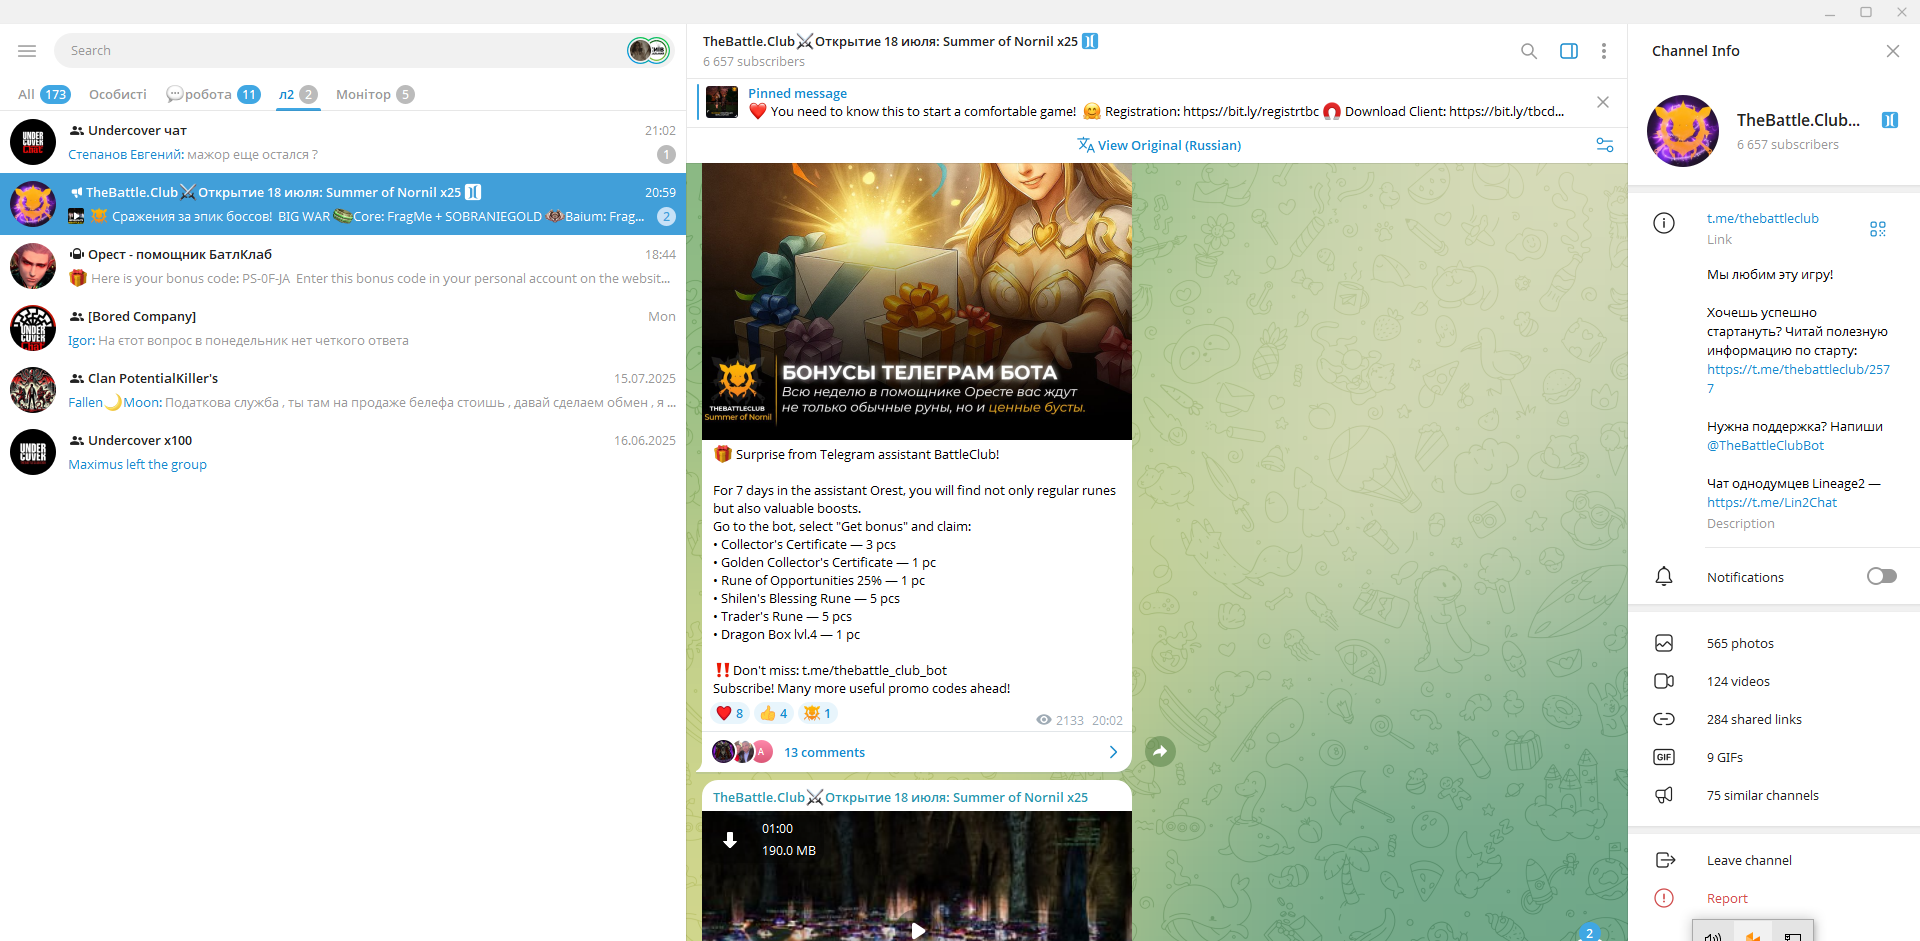Click Clan PotentialKiller's chat avatar
The width and height of the screenshot is (1920, 941).
pyautogui.click(x=33, y=390)
